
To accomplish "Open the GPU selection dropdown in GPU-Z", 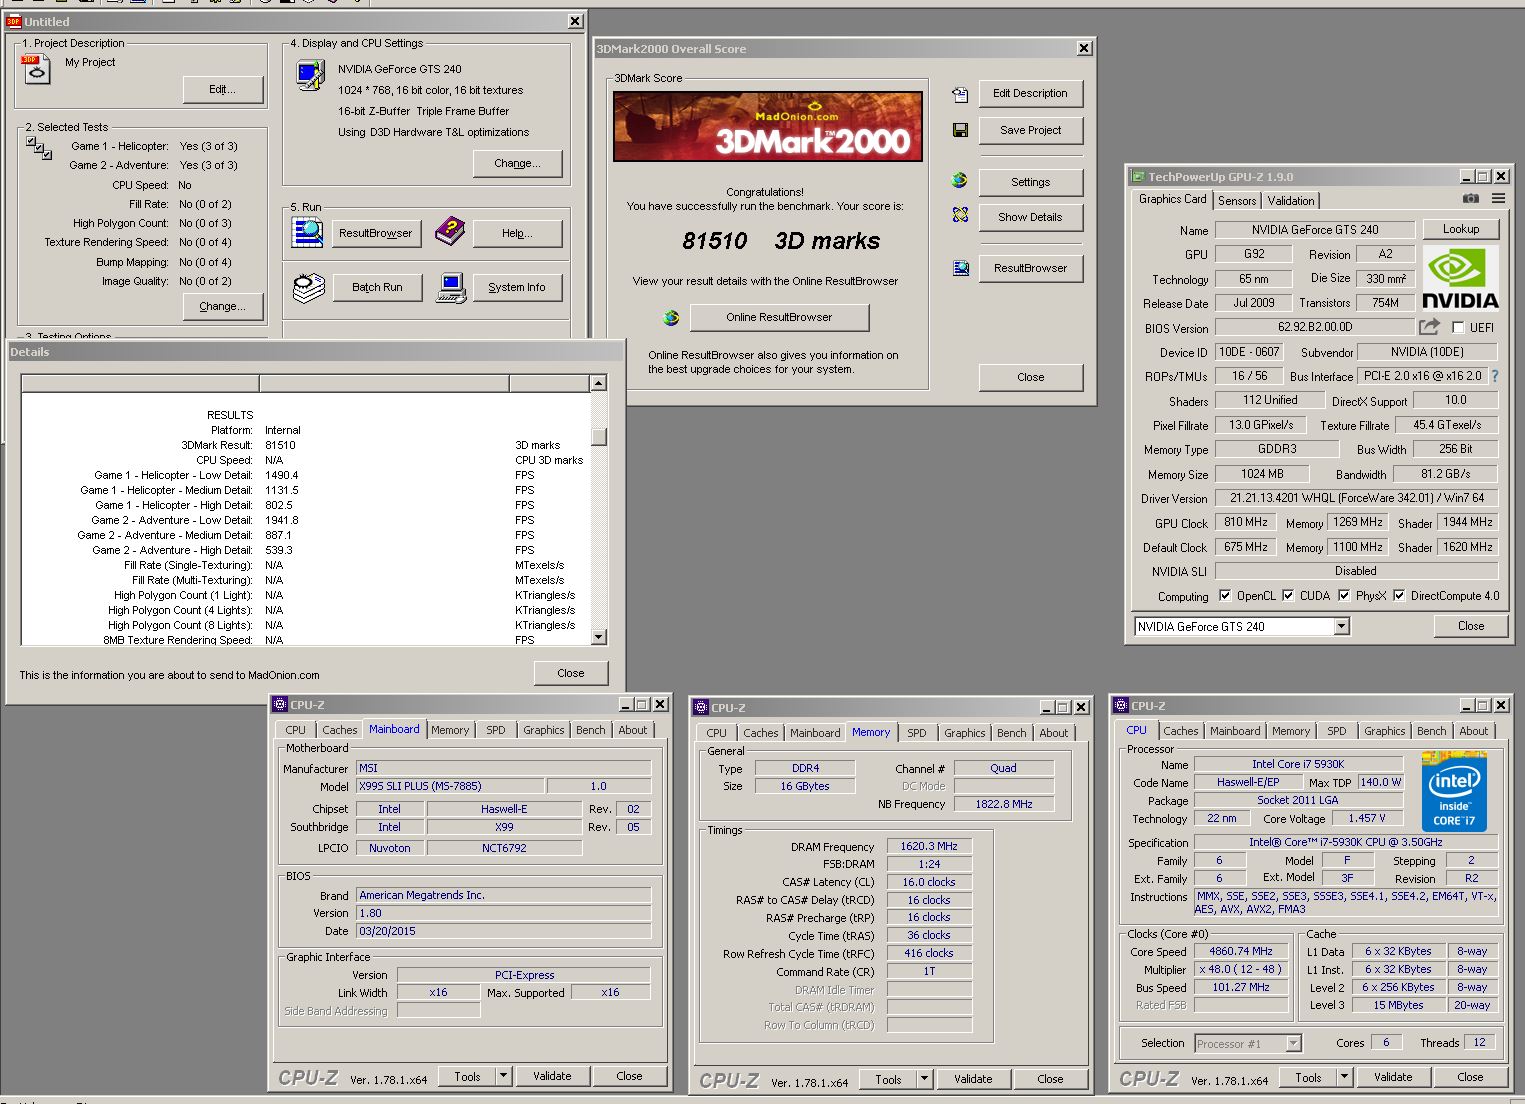I will (1342, 627).
